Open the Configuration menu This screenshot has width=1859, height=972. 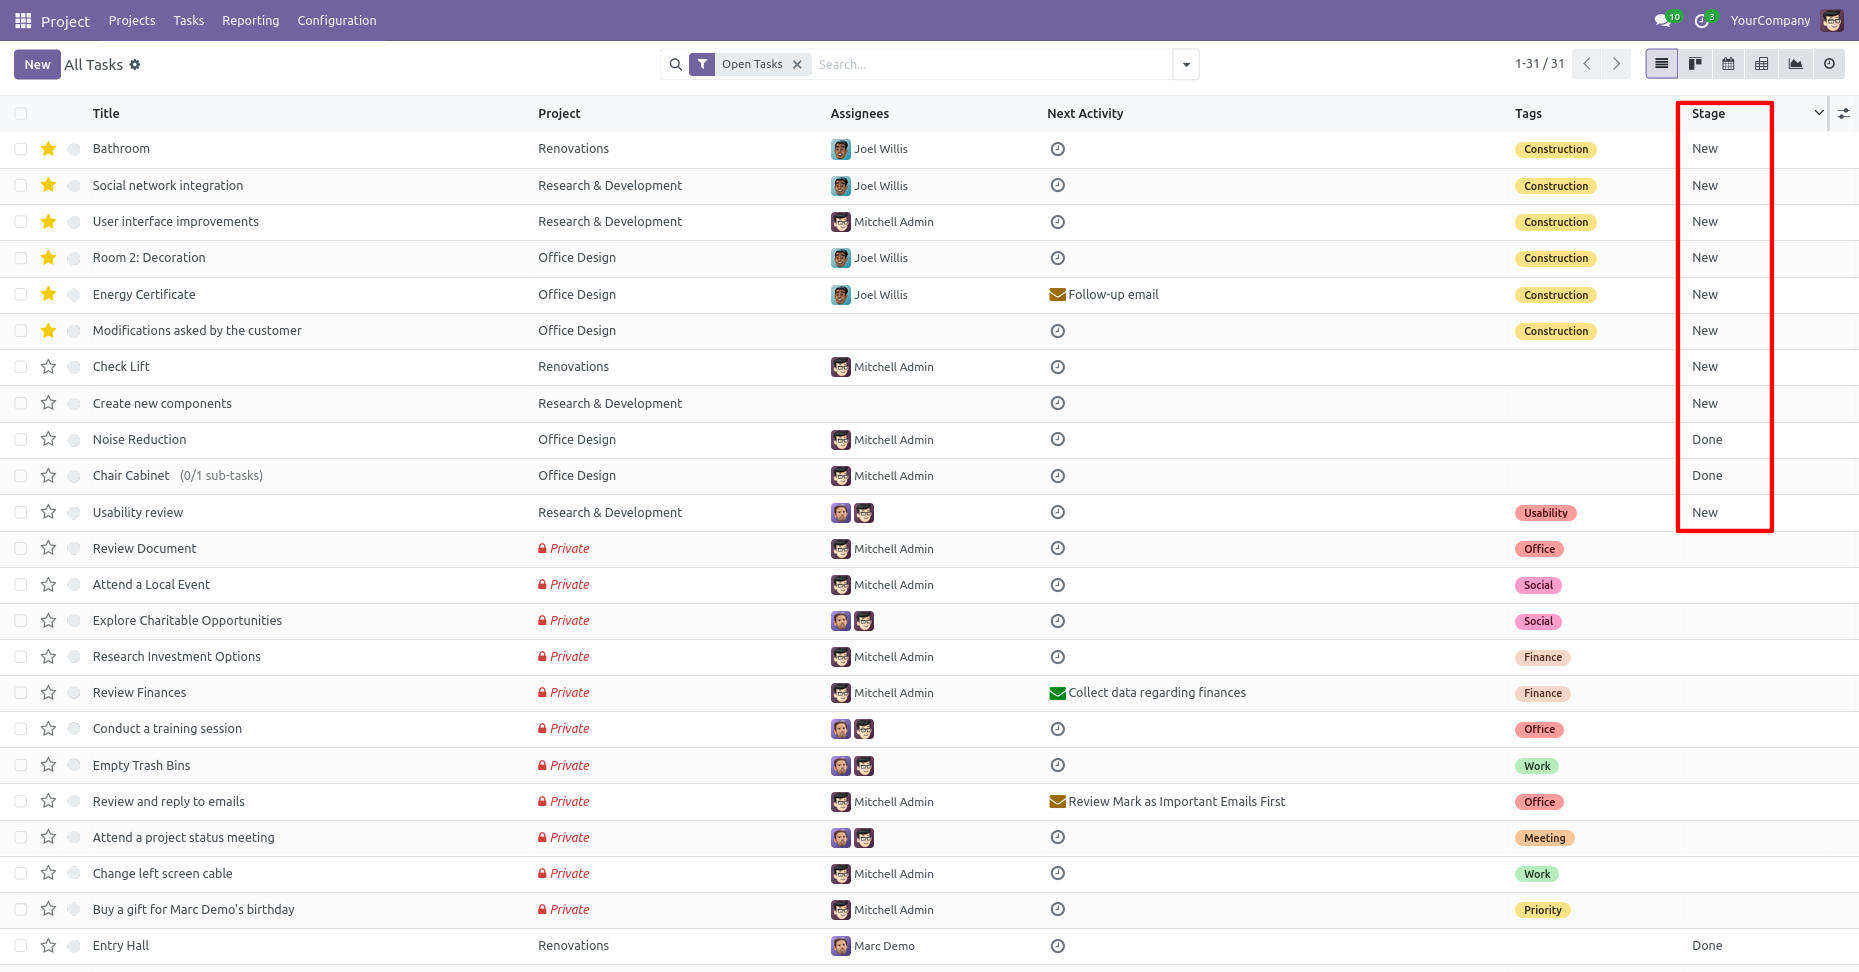337,20
